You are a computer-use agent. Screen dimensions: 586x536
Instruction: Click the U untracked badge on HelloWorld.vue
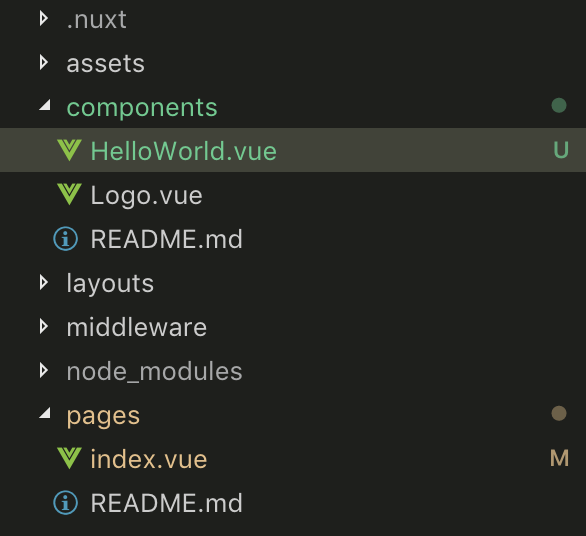click(x=561, y=150)
